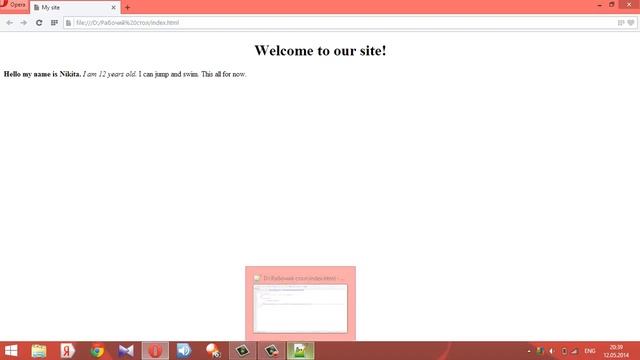The image size is (640, 360).
Task: Open the volume control in system tray
Action: click(x=551, y=351)
